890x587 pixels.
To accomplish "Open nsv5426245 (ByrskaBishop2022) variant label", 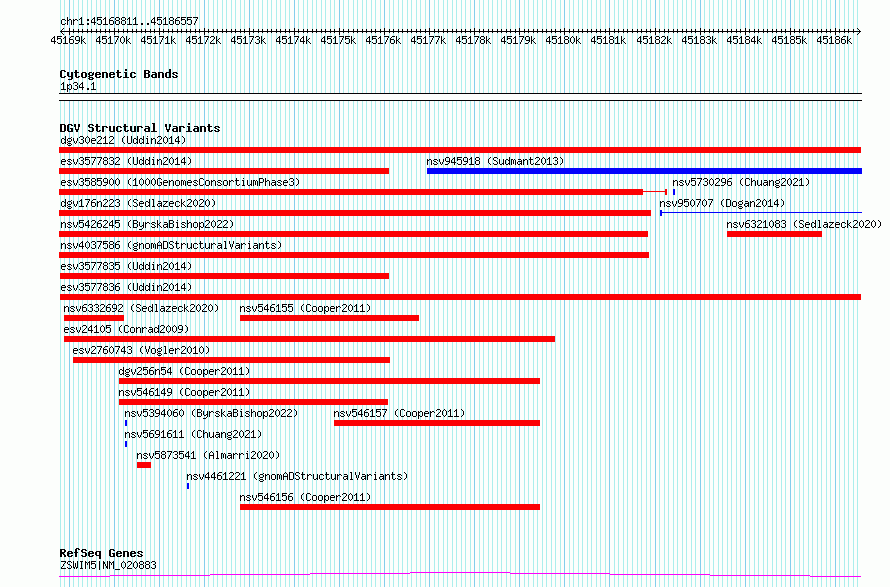I will (147, 224).
